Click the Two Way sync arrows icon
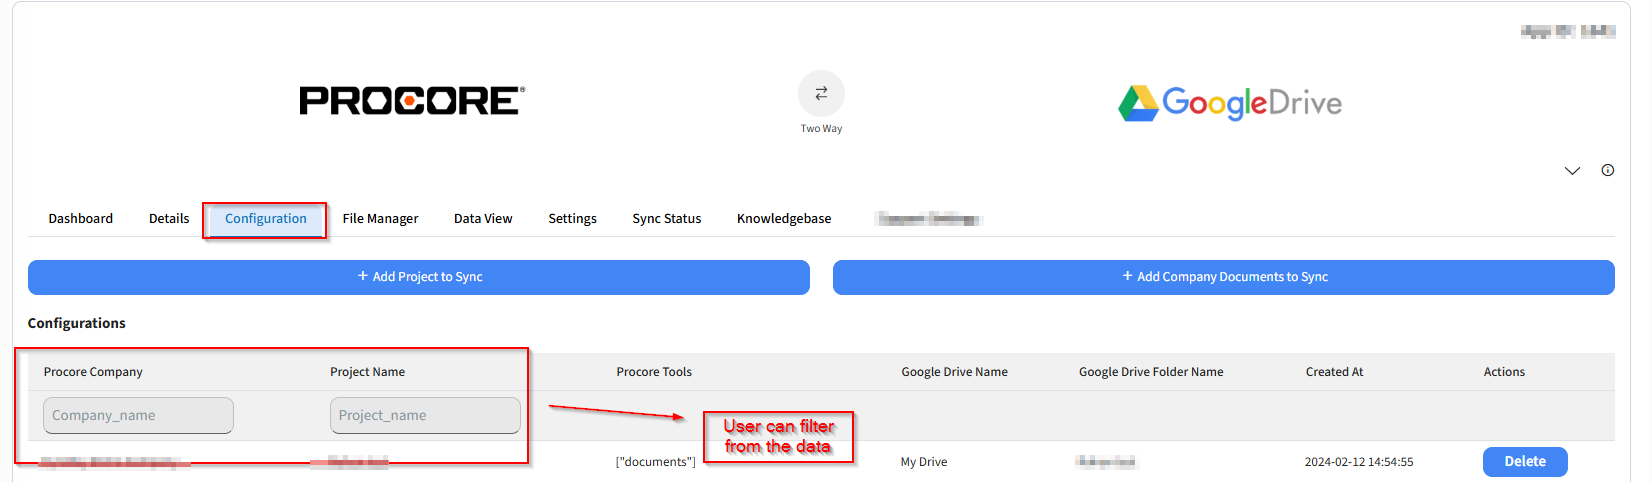Screen dimensions: 1652x482 coord(821,93)
